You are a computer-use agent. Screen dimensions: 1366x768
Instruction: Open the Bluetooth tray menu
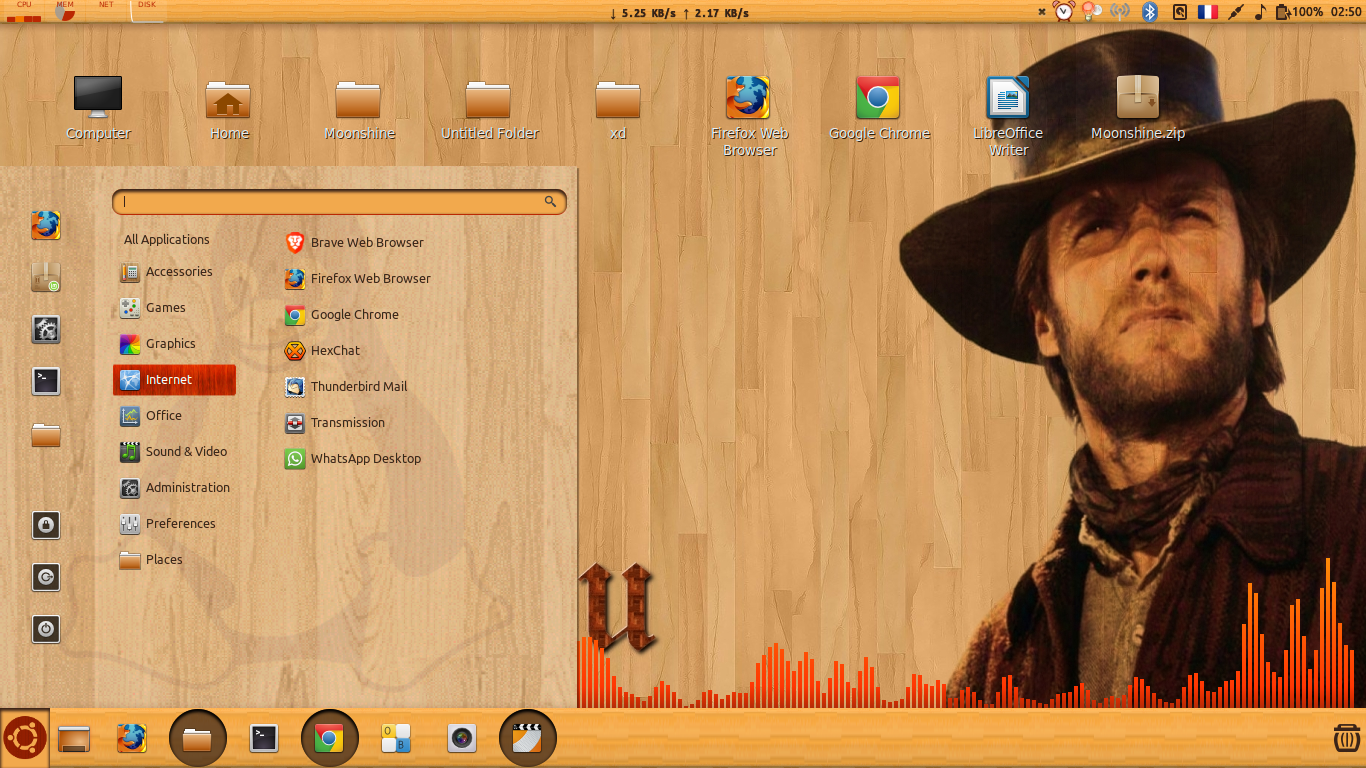(x=1150, y=12)
